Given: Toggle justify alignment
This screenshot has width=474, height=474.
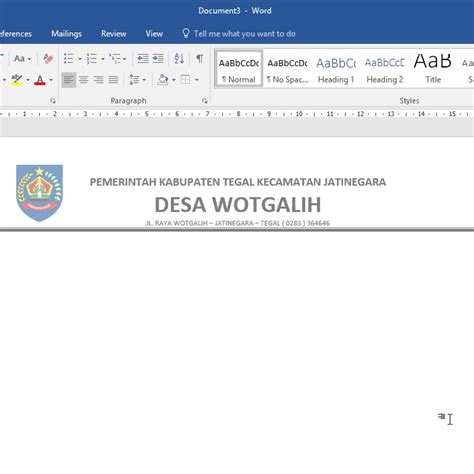Looking at the screenshot, I should coord(113,80).
